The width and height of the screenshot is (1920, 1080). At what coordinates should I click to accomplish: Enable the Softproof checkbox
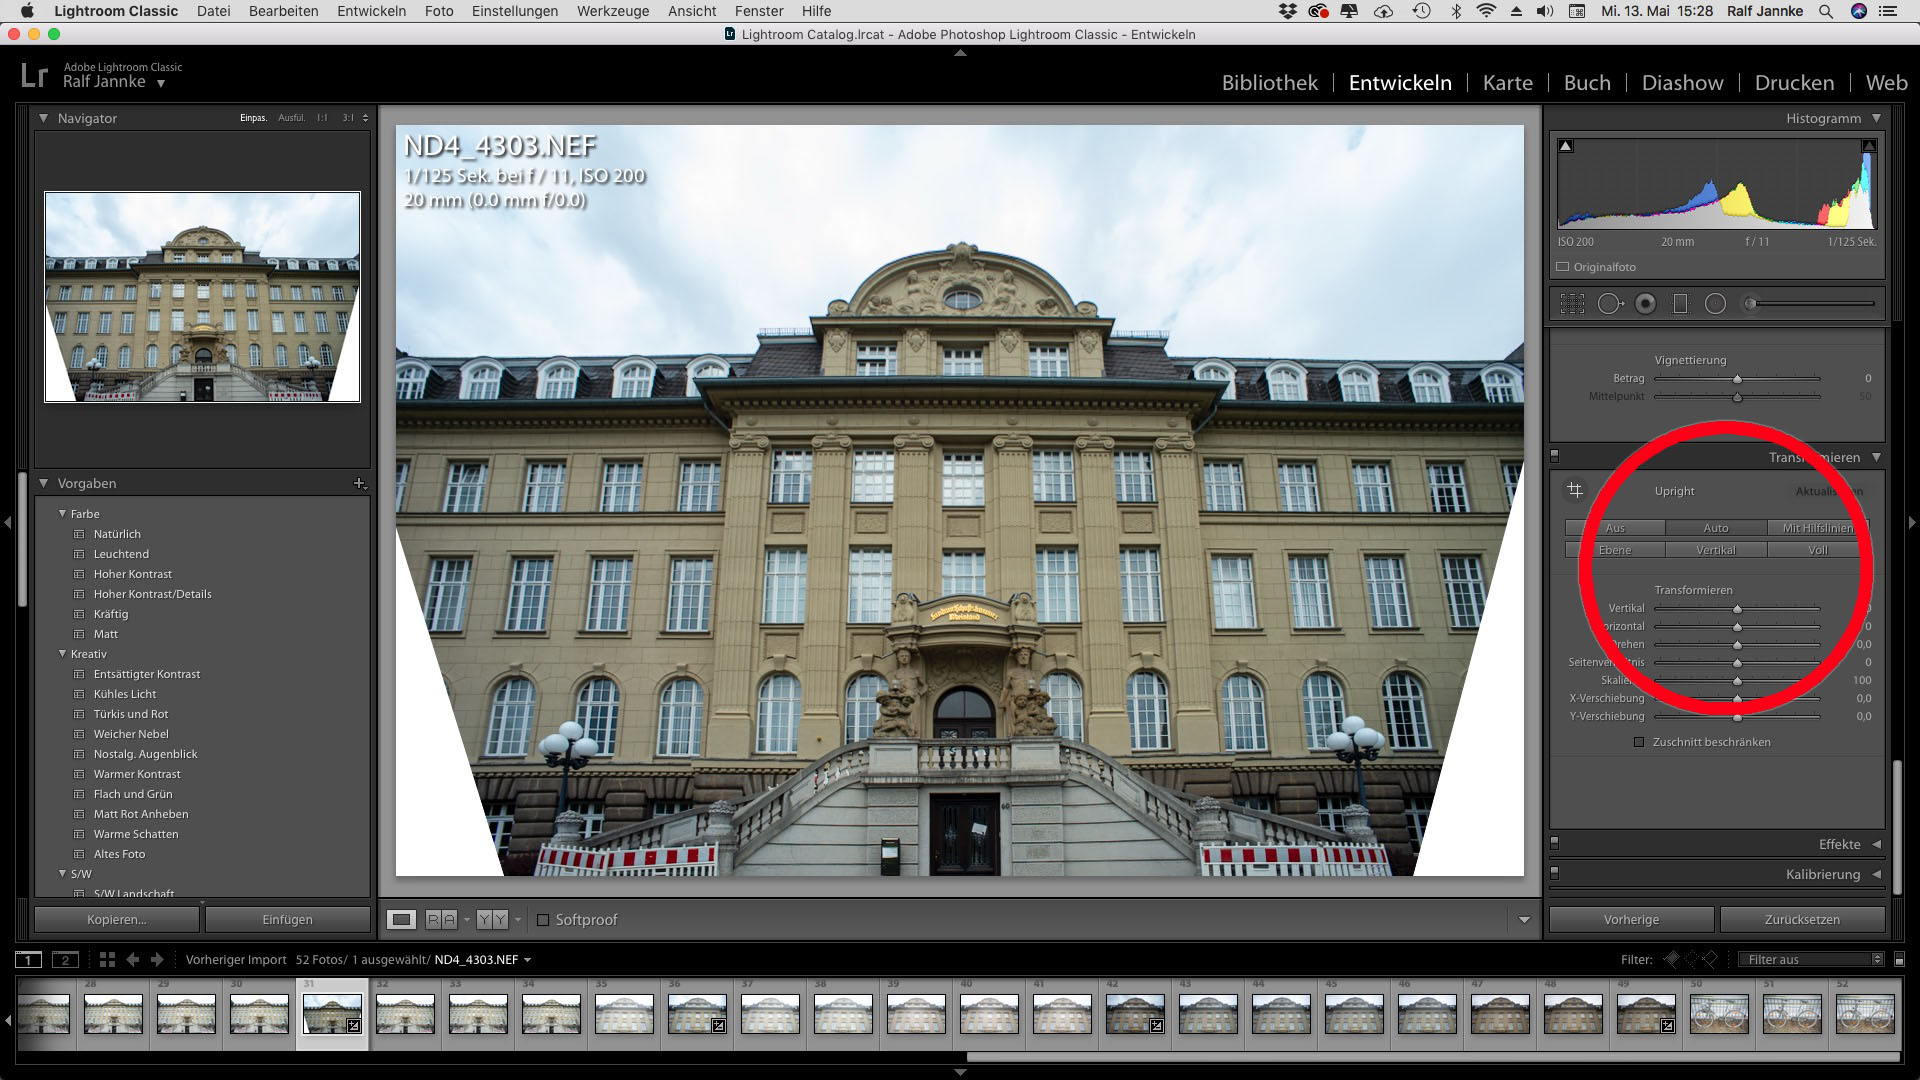543,920
